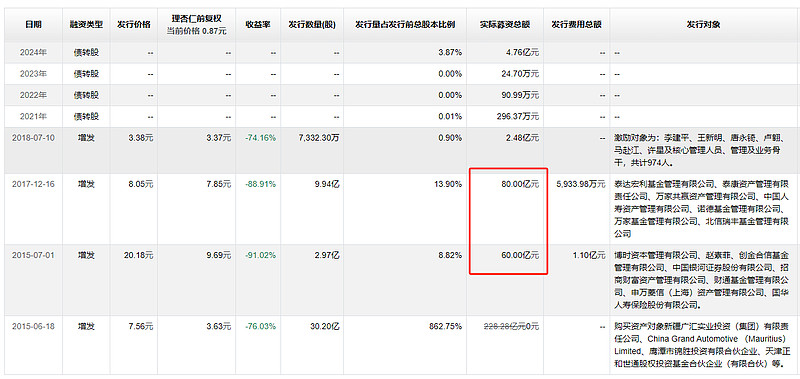Click the 60.00亿元 raised amount

tap(520, 255)
